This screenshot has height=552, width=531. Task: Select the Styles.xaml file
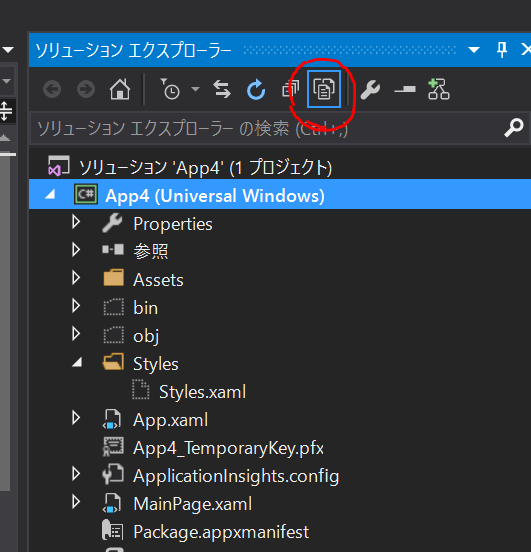pyautogui.click(x=202, y=392)
